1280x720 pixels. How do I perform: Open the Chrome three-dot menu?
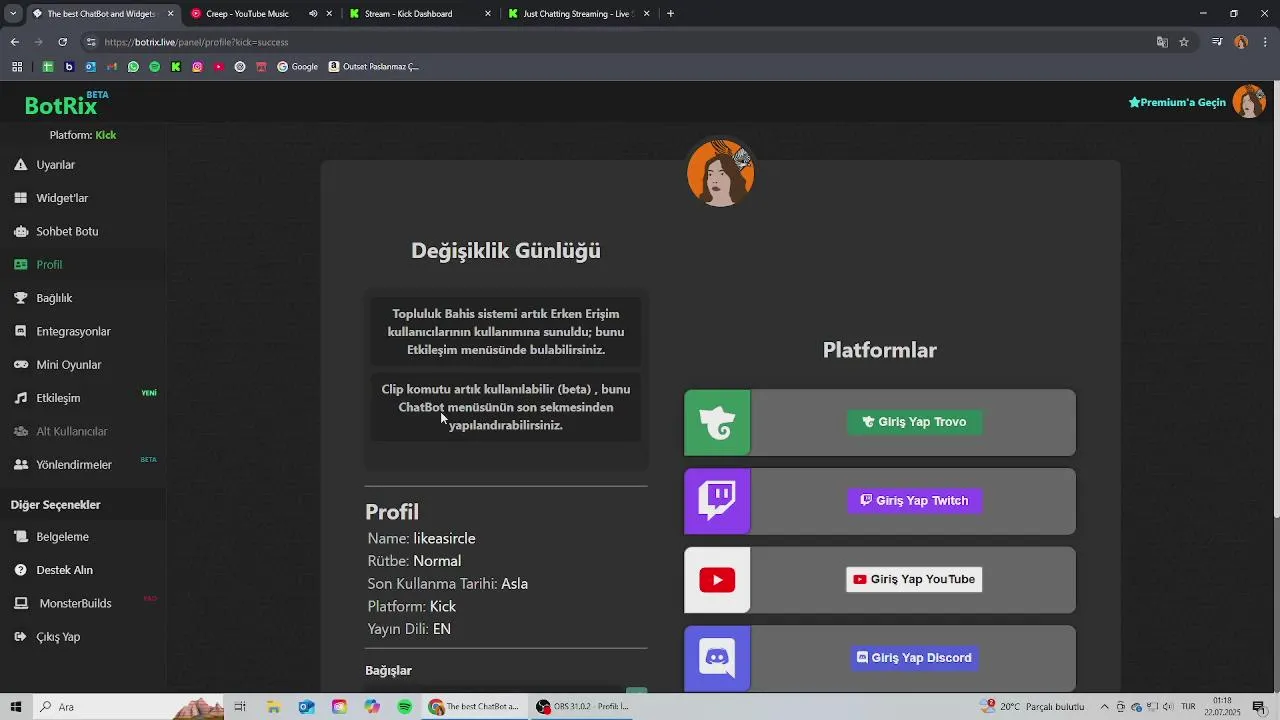click(1266, 42)
